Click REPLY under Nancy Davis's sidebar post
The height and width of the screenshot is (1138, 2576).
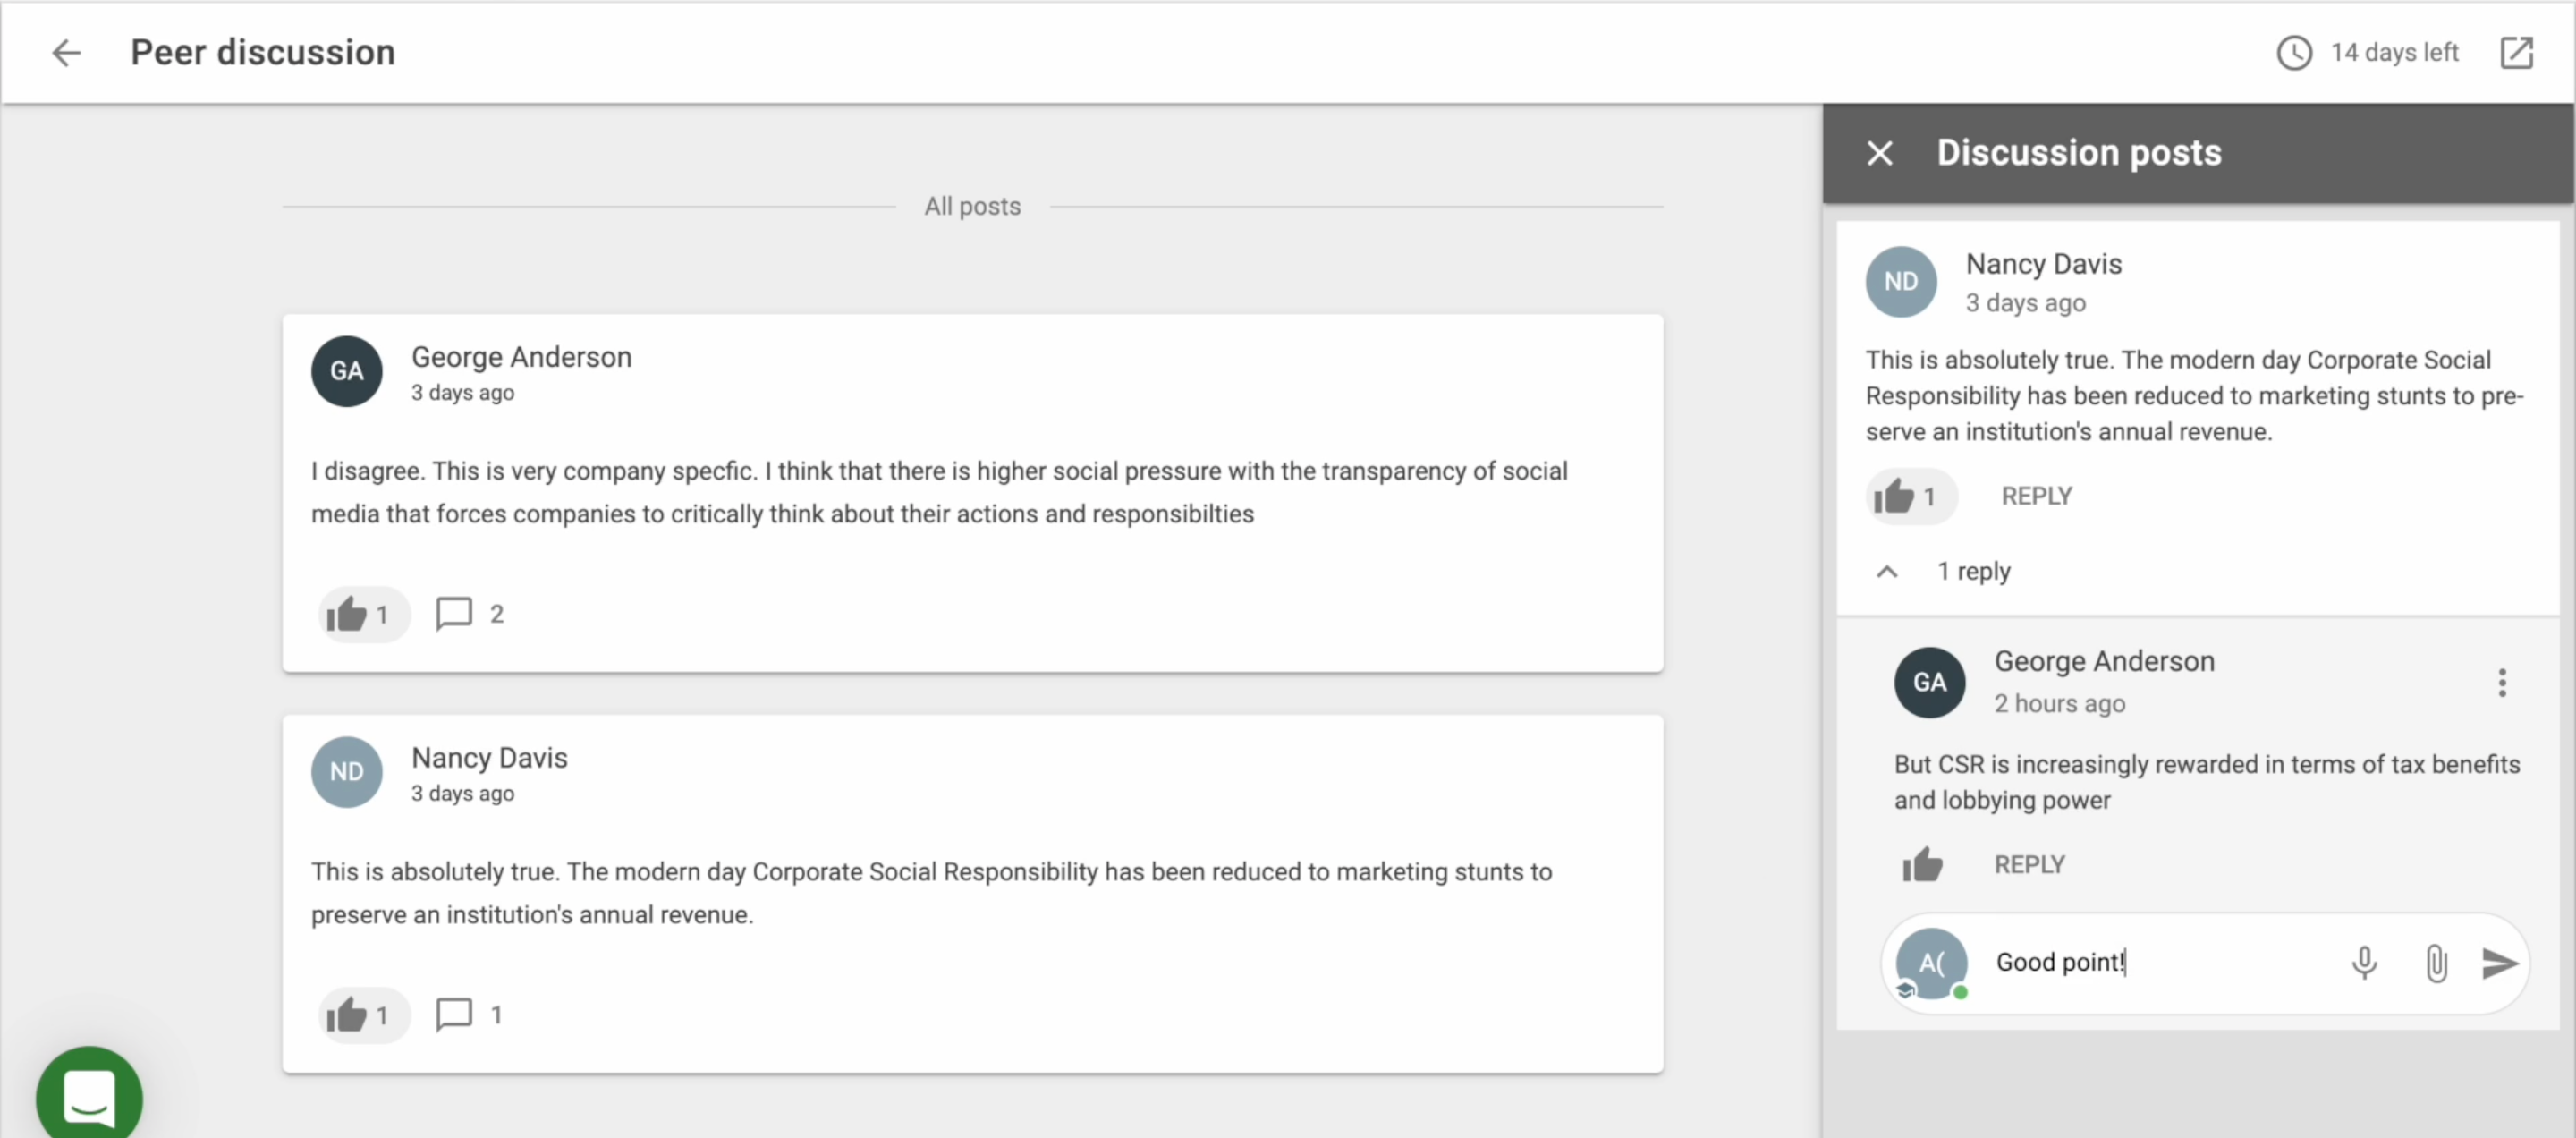(2036, 496)
